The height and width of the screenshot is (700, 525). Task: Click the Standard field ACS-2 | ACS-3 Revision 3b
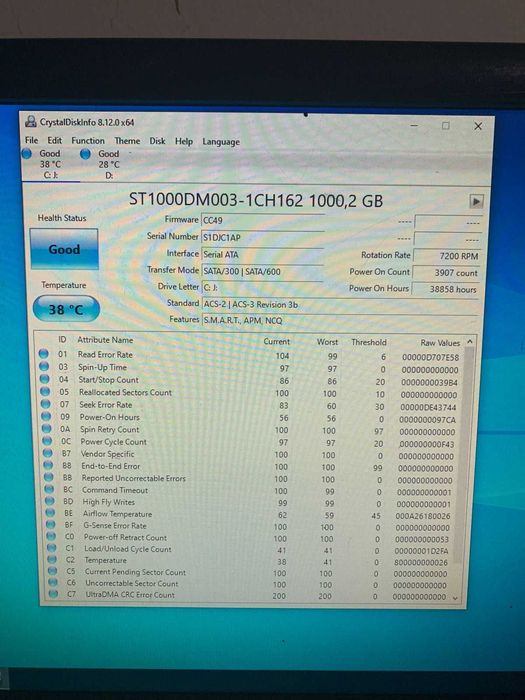pyautogui.click(x=339, y=304)
